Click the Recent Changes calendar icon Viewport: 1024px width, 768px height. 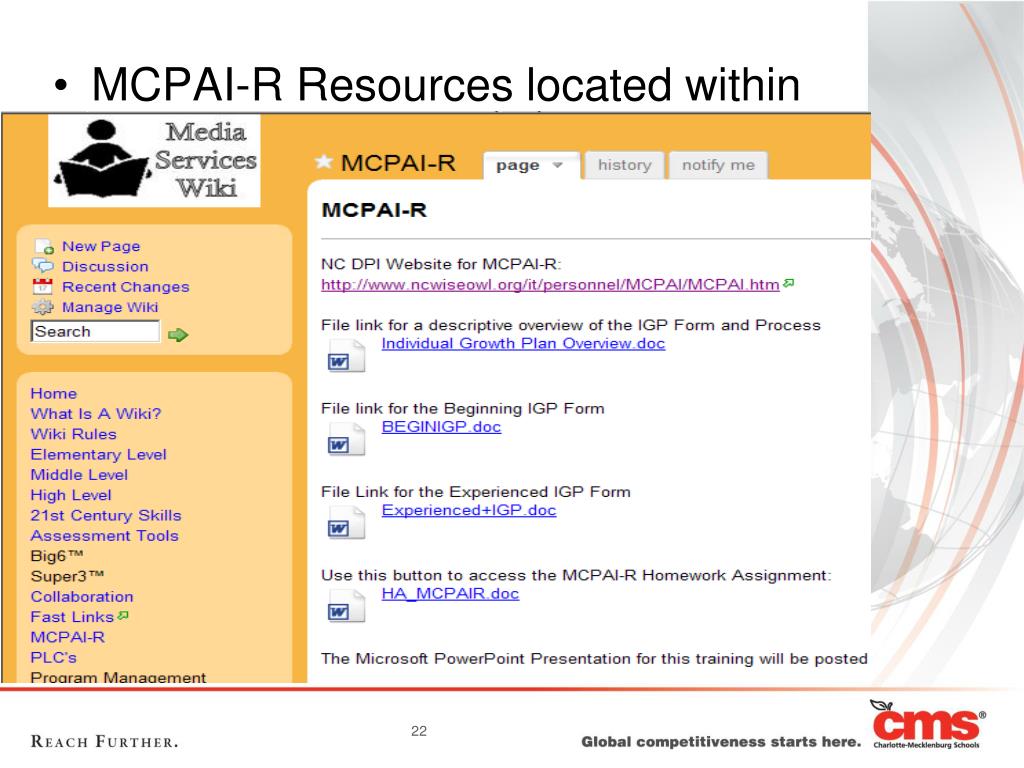[x=42, y=286]
